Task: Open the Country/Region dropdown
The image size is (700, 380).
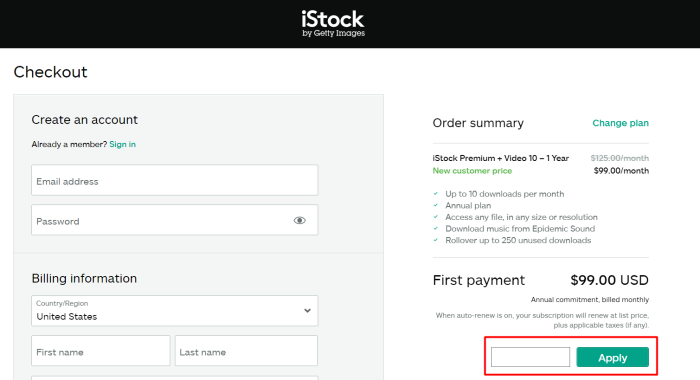Action: pos(175,310)
